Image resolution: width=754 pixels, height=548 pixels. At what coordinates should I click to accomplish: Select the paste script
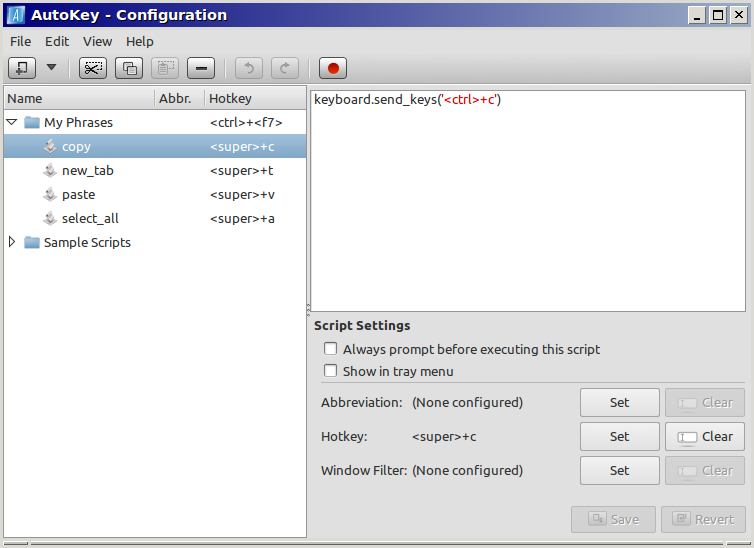pyautogui.click(x=155, y=194)
